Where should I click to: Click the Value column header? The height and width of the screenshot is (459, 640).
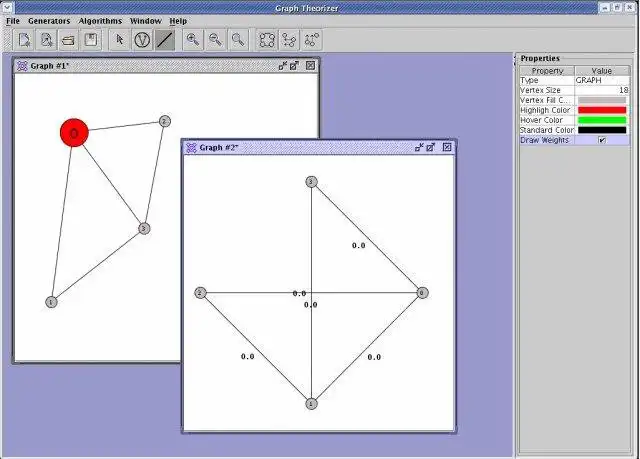coord(602,71)
